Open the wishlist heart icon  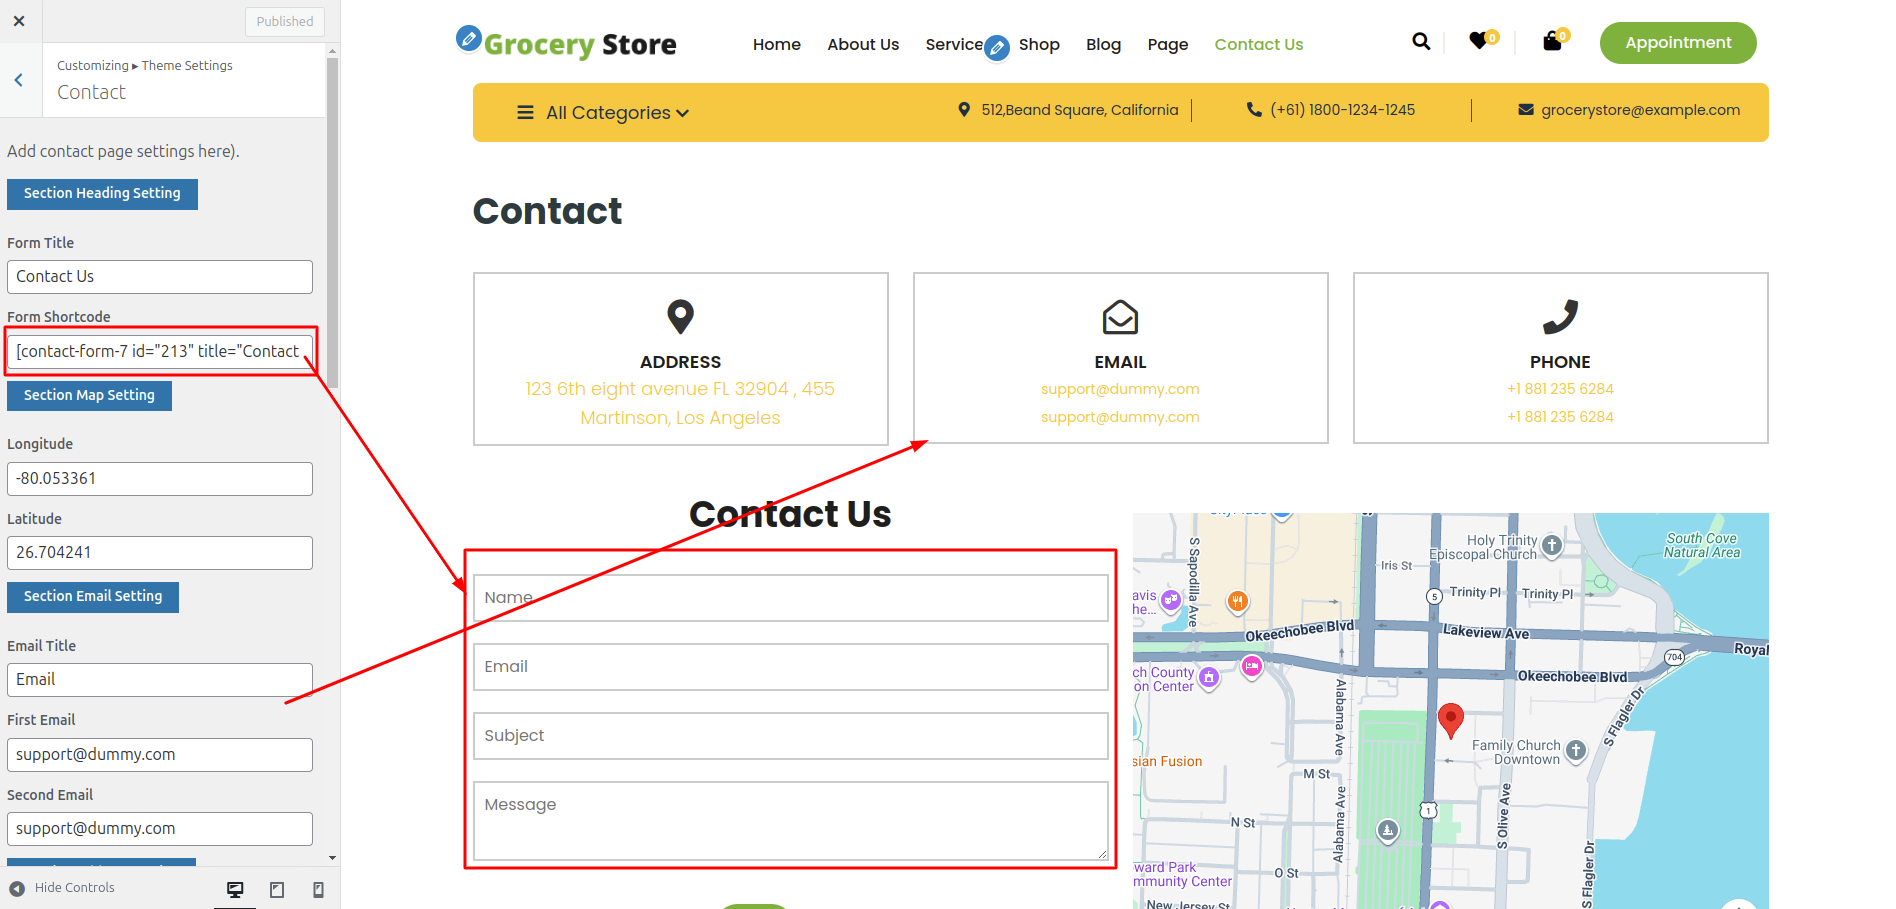[1478, 41]
